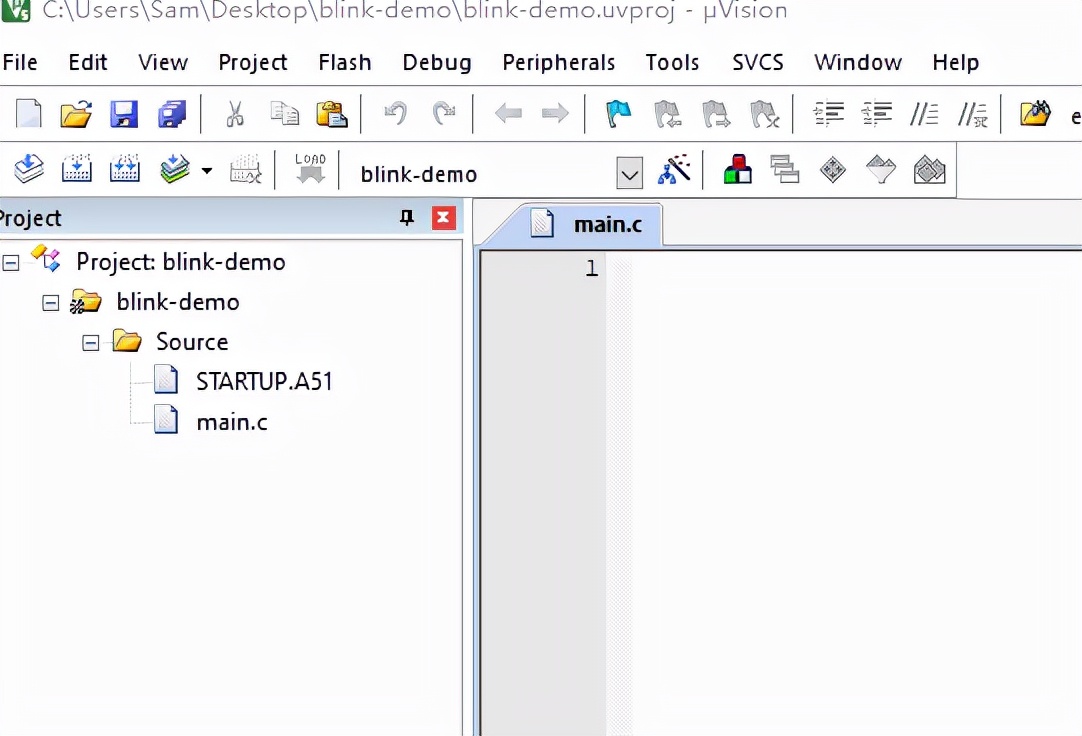Click the Rebuild all target files icon
1082x736 pixels.
pos(125,169)
